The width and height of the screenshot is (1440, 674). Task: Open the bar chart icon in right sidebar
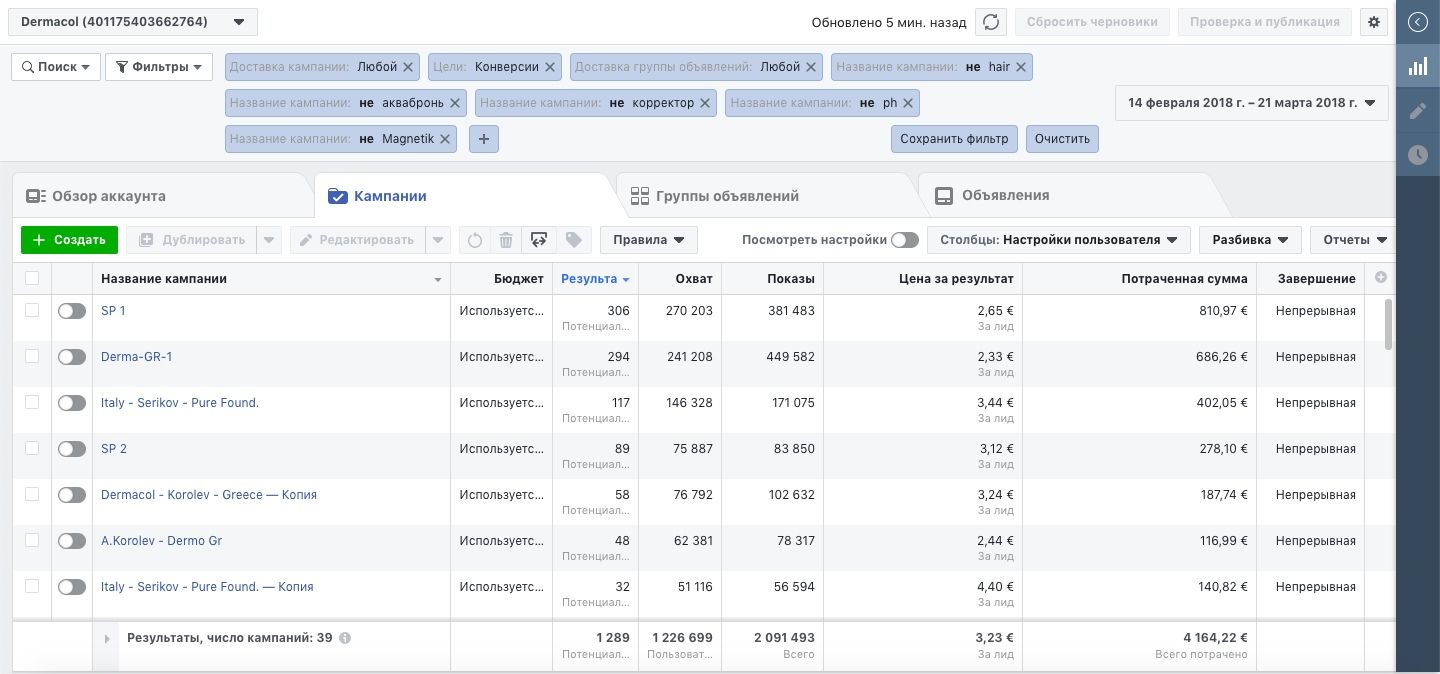(x=1418, y=66)
